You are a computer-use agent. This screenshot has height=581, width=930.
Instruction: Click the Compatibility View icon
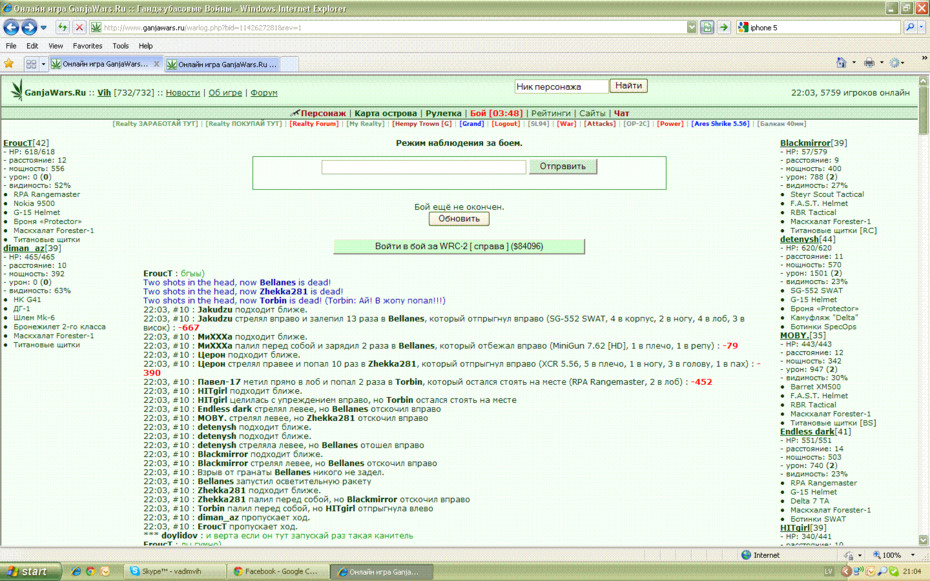[x=707, y=27]
